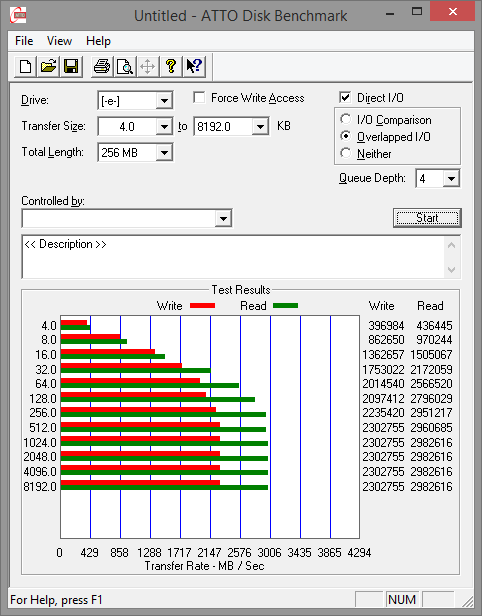The width and height of the screenshot is (482, 616).
Task: Click the four-arrow move toolbar icon
Action: (x=148, y=66)
